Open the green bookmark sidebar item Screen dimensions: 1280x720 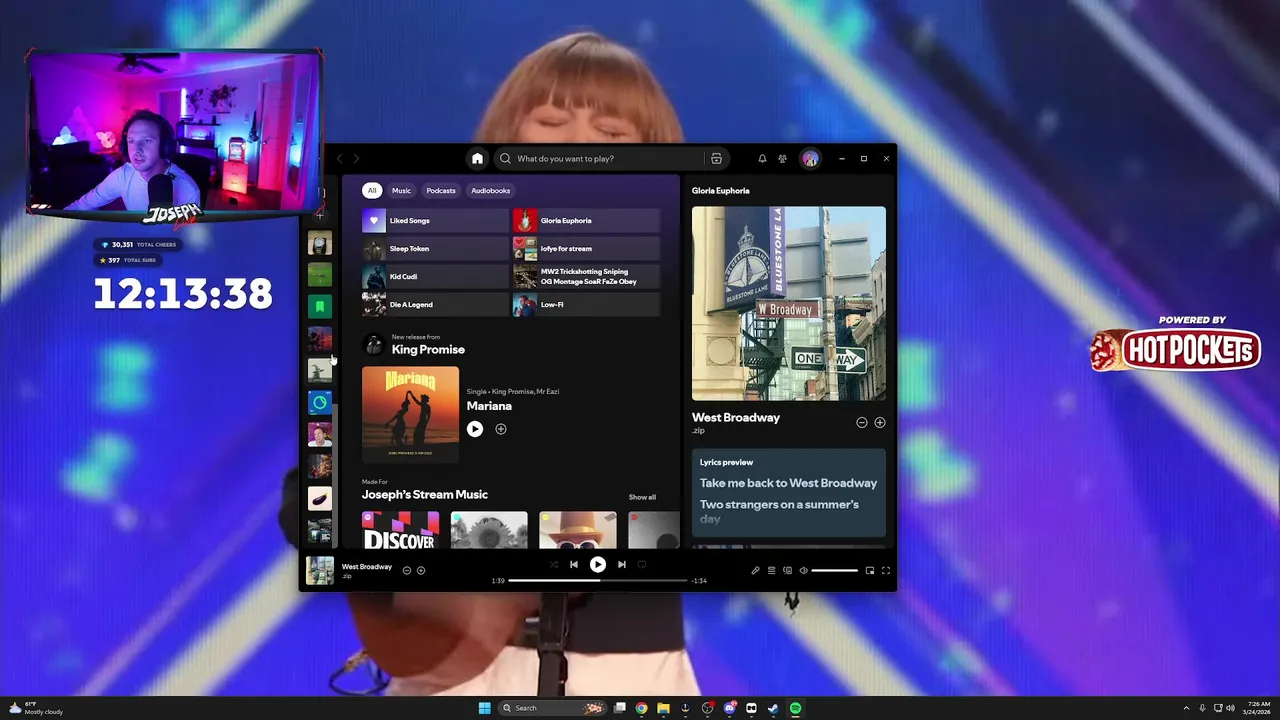(320, 306)
